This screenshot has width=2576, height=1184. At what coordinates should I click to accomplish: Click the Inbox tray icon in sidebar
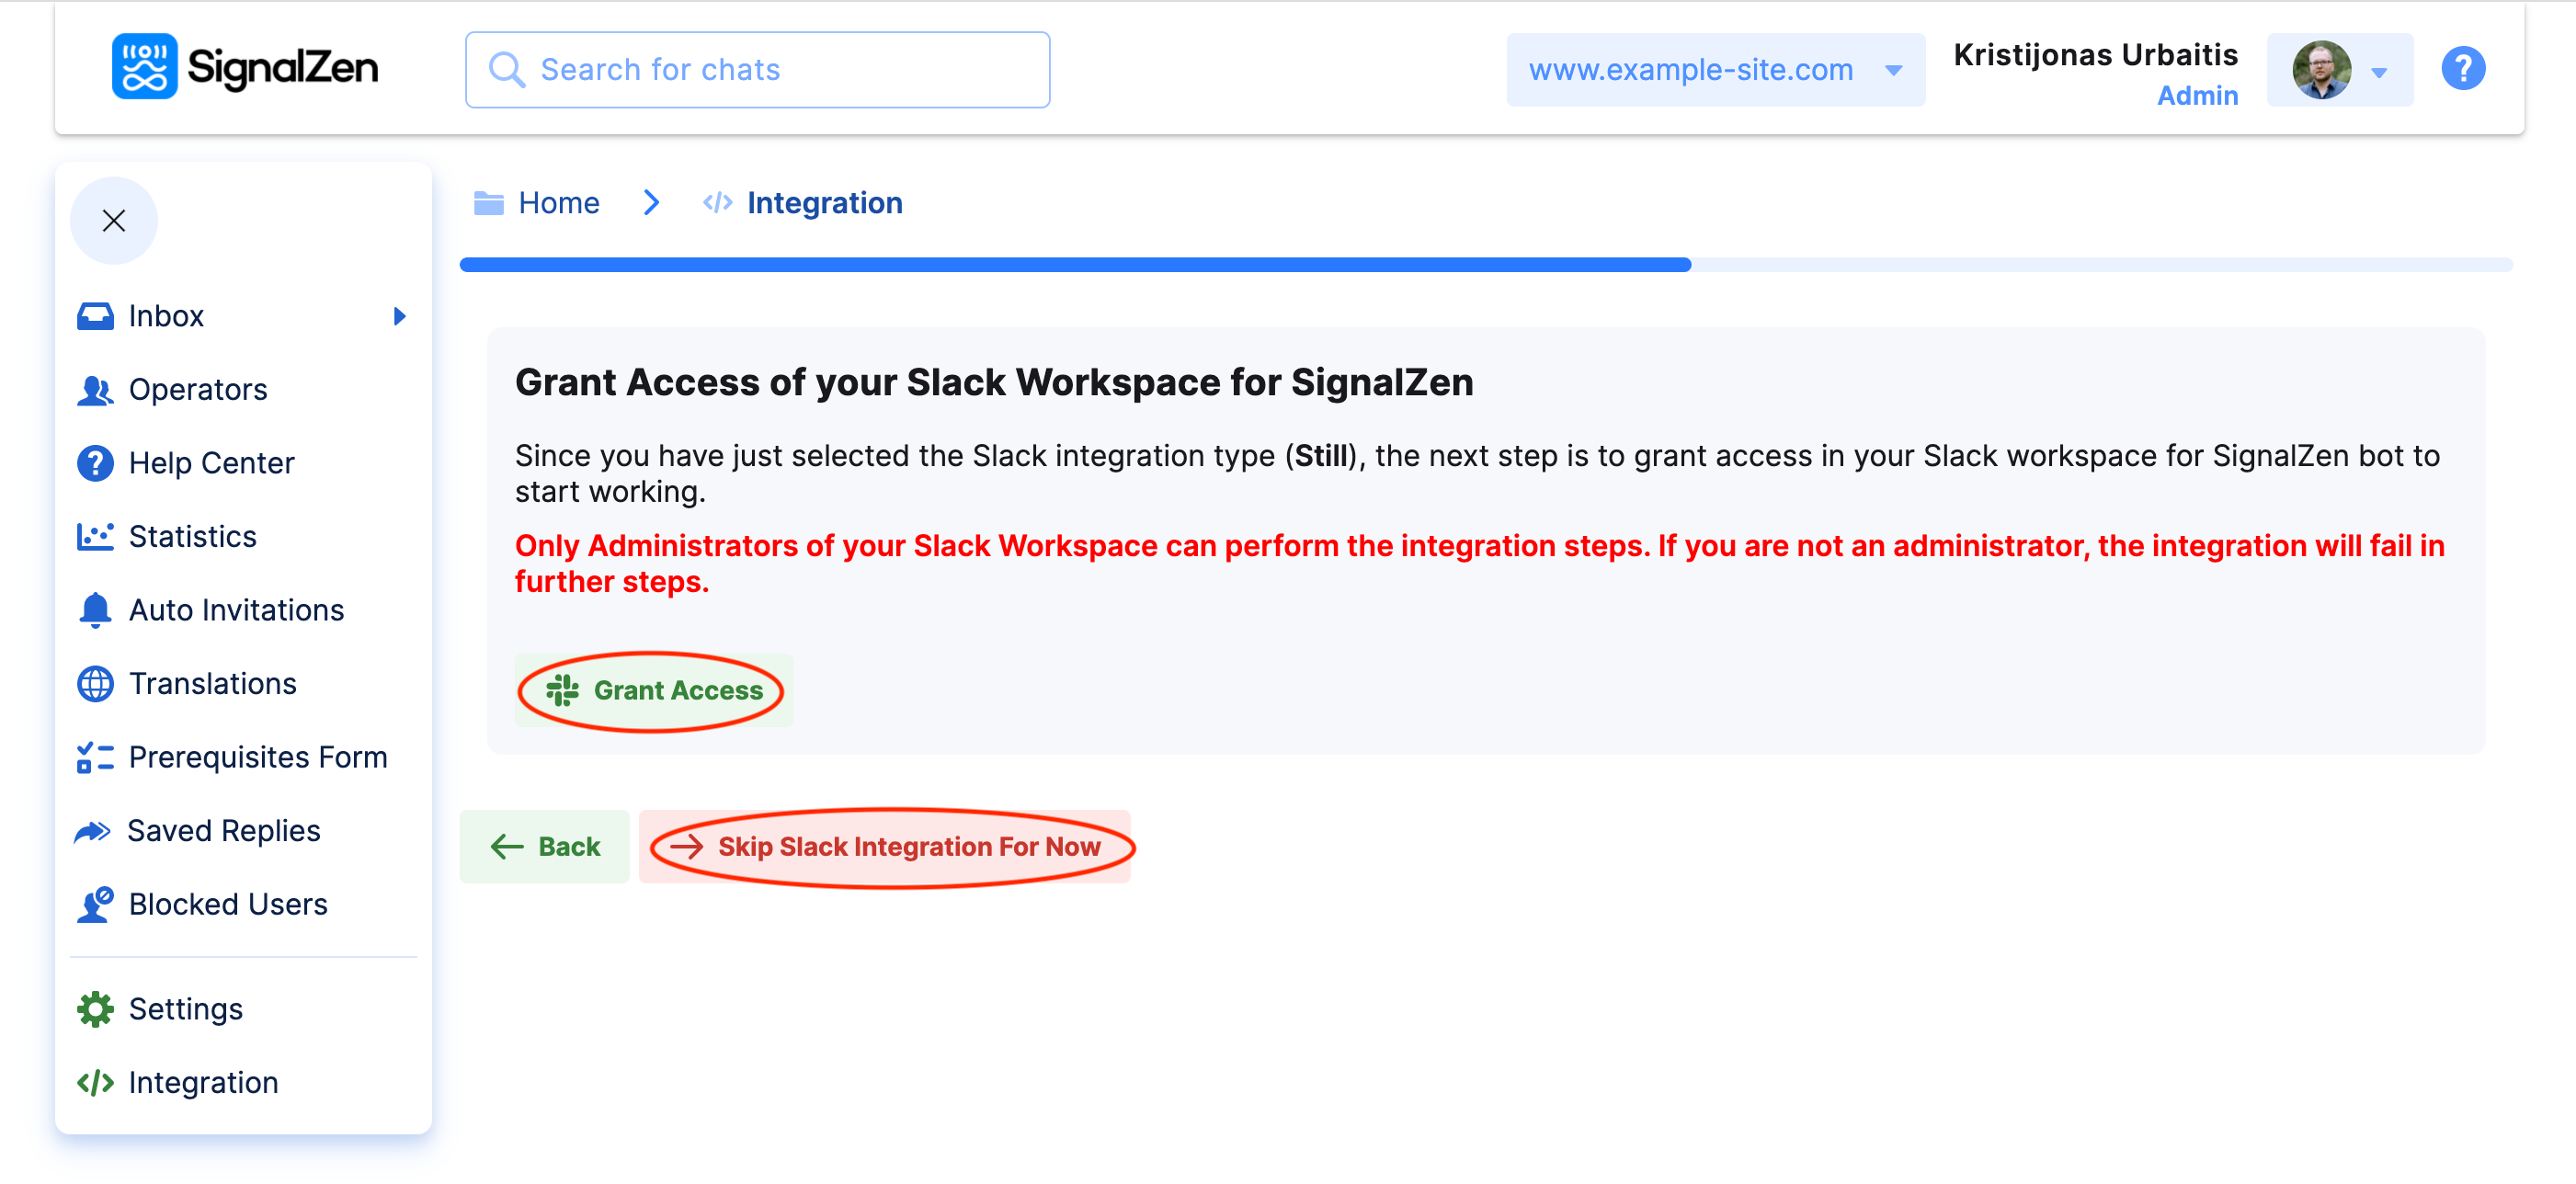(x=95, y=316)
